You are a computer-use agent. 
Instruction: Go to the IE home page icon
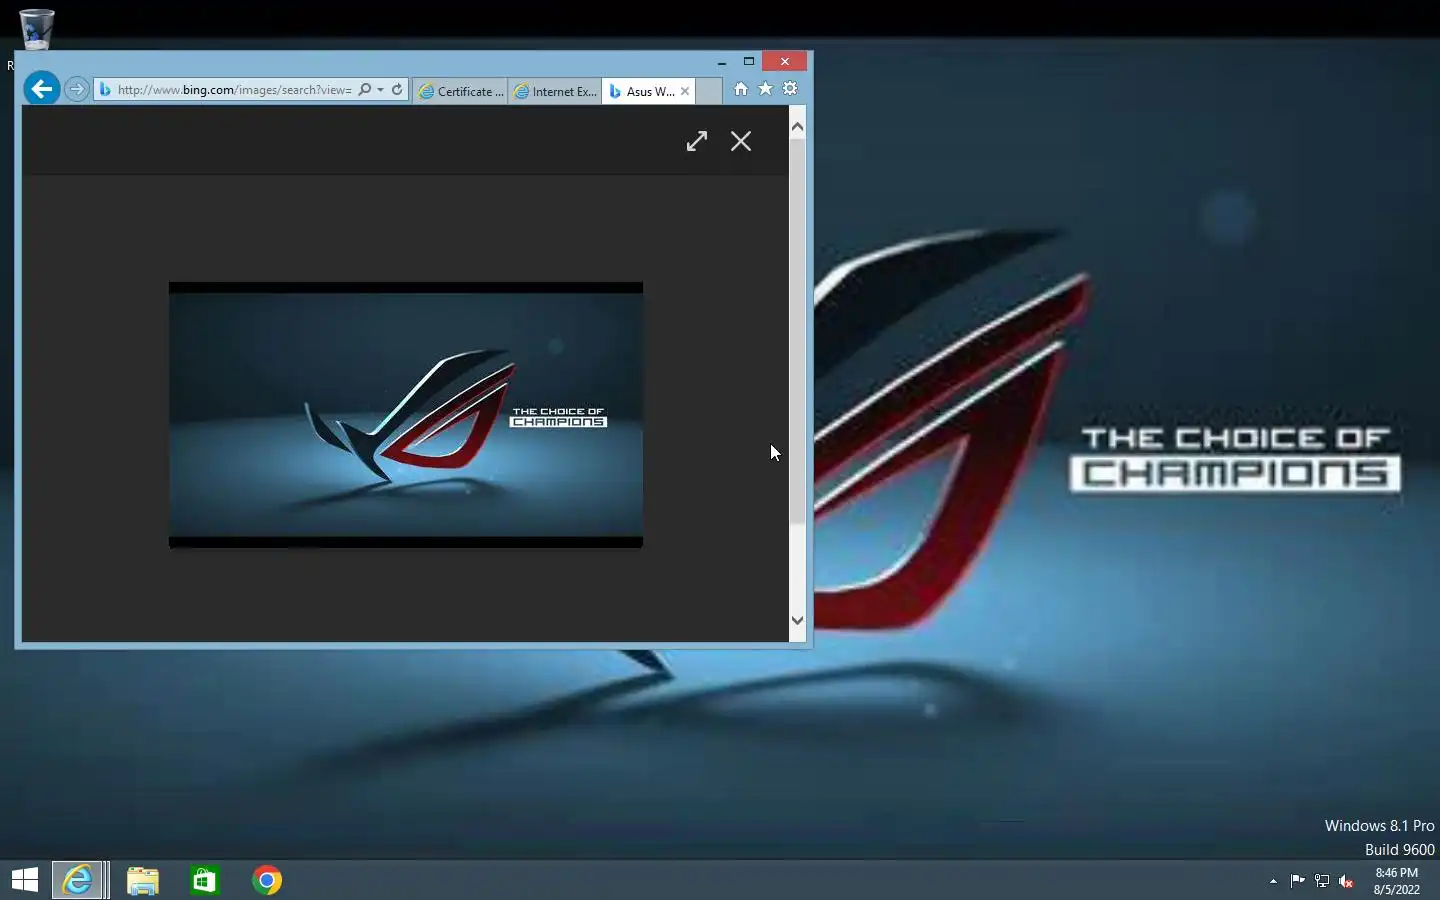(741, 89)
